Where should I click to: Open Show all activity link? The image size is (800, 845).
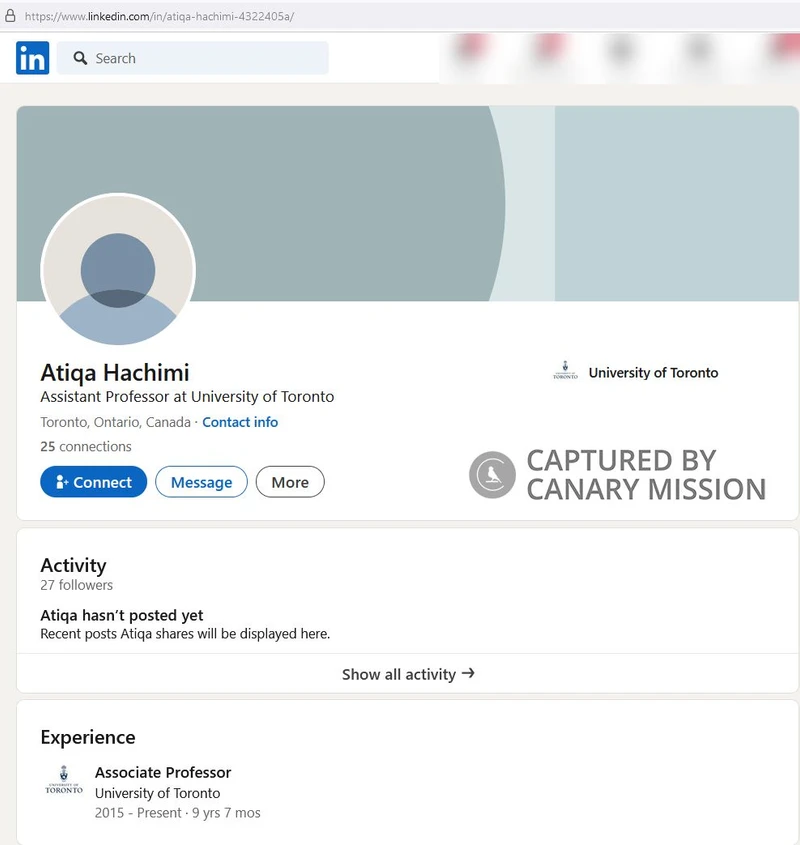[408, 674]
